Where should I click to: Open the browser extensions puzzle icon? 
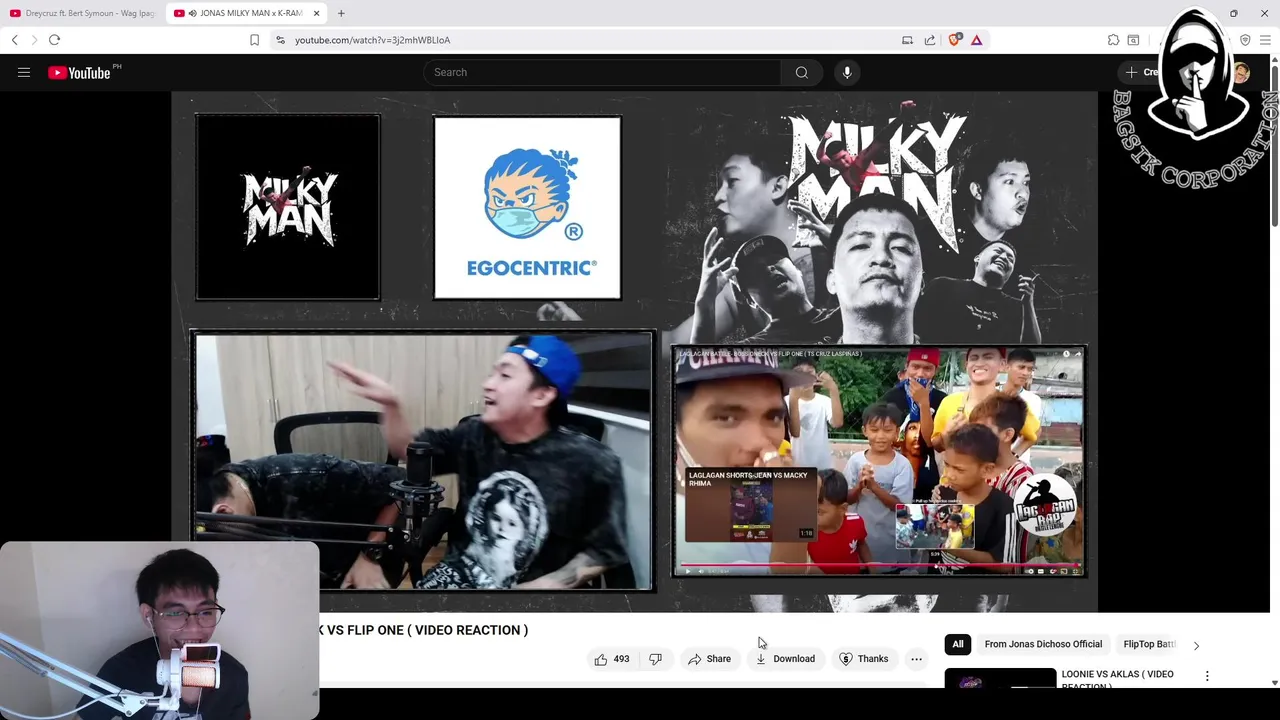pyautogui.click(x=1113, y=40)
